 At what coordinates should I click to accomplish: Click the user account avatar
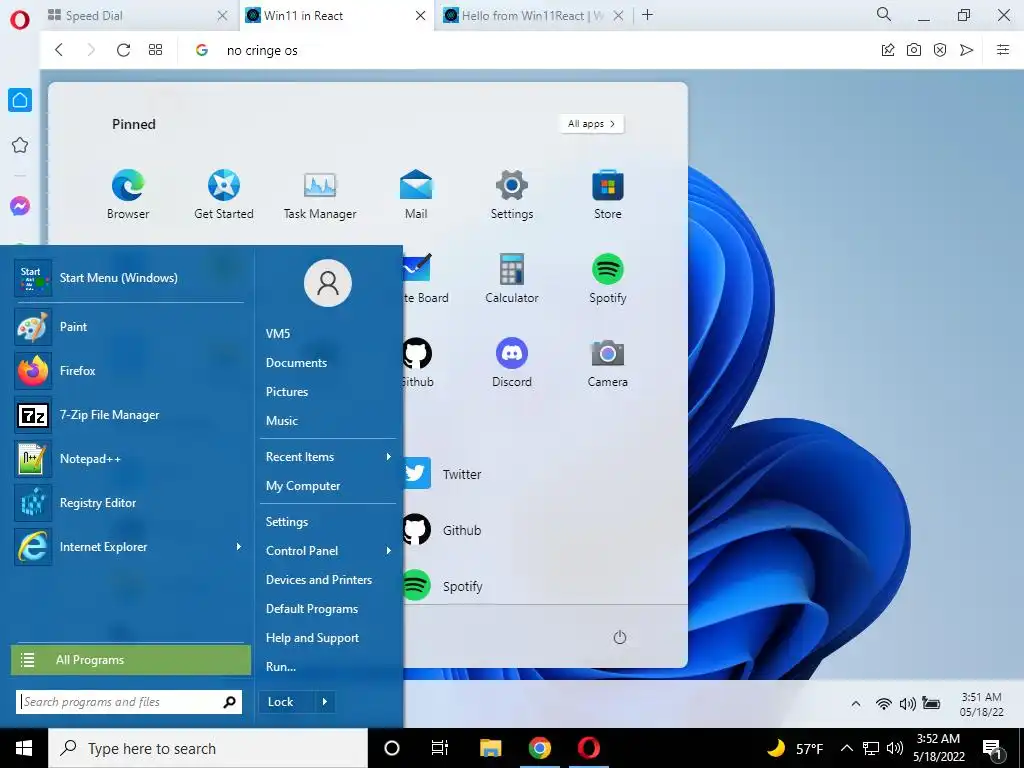point(328,283)
